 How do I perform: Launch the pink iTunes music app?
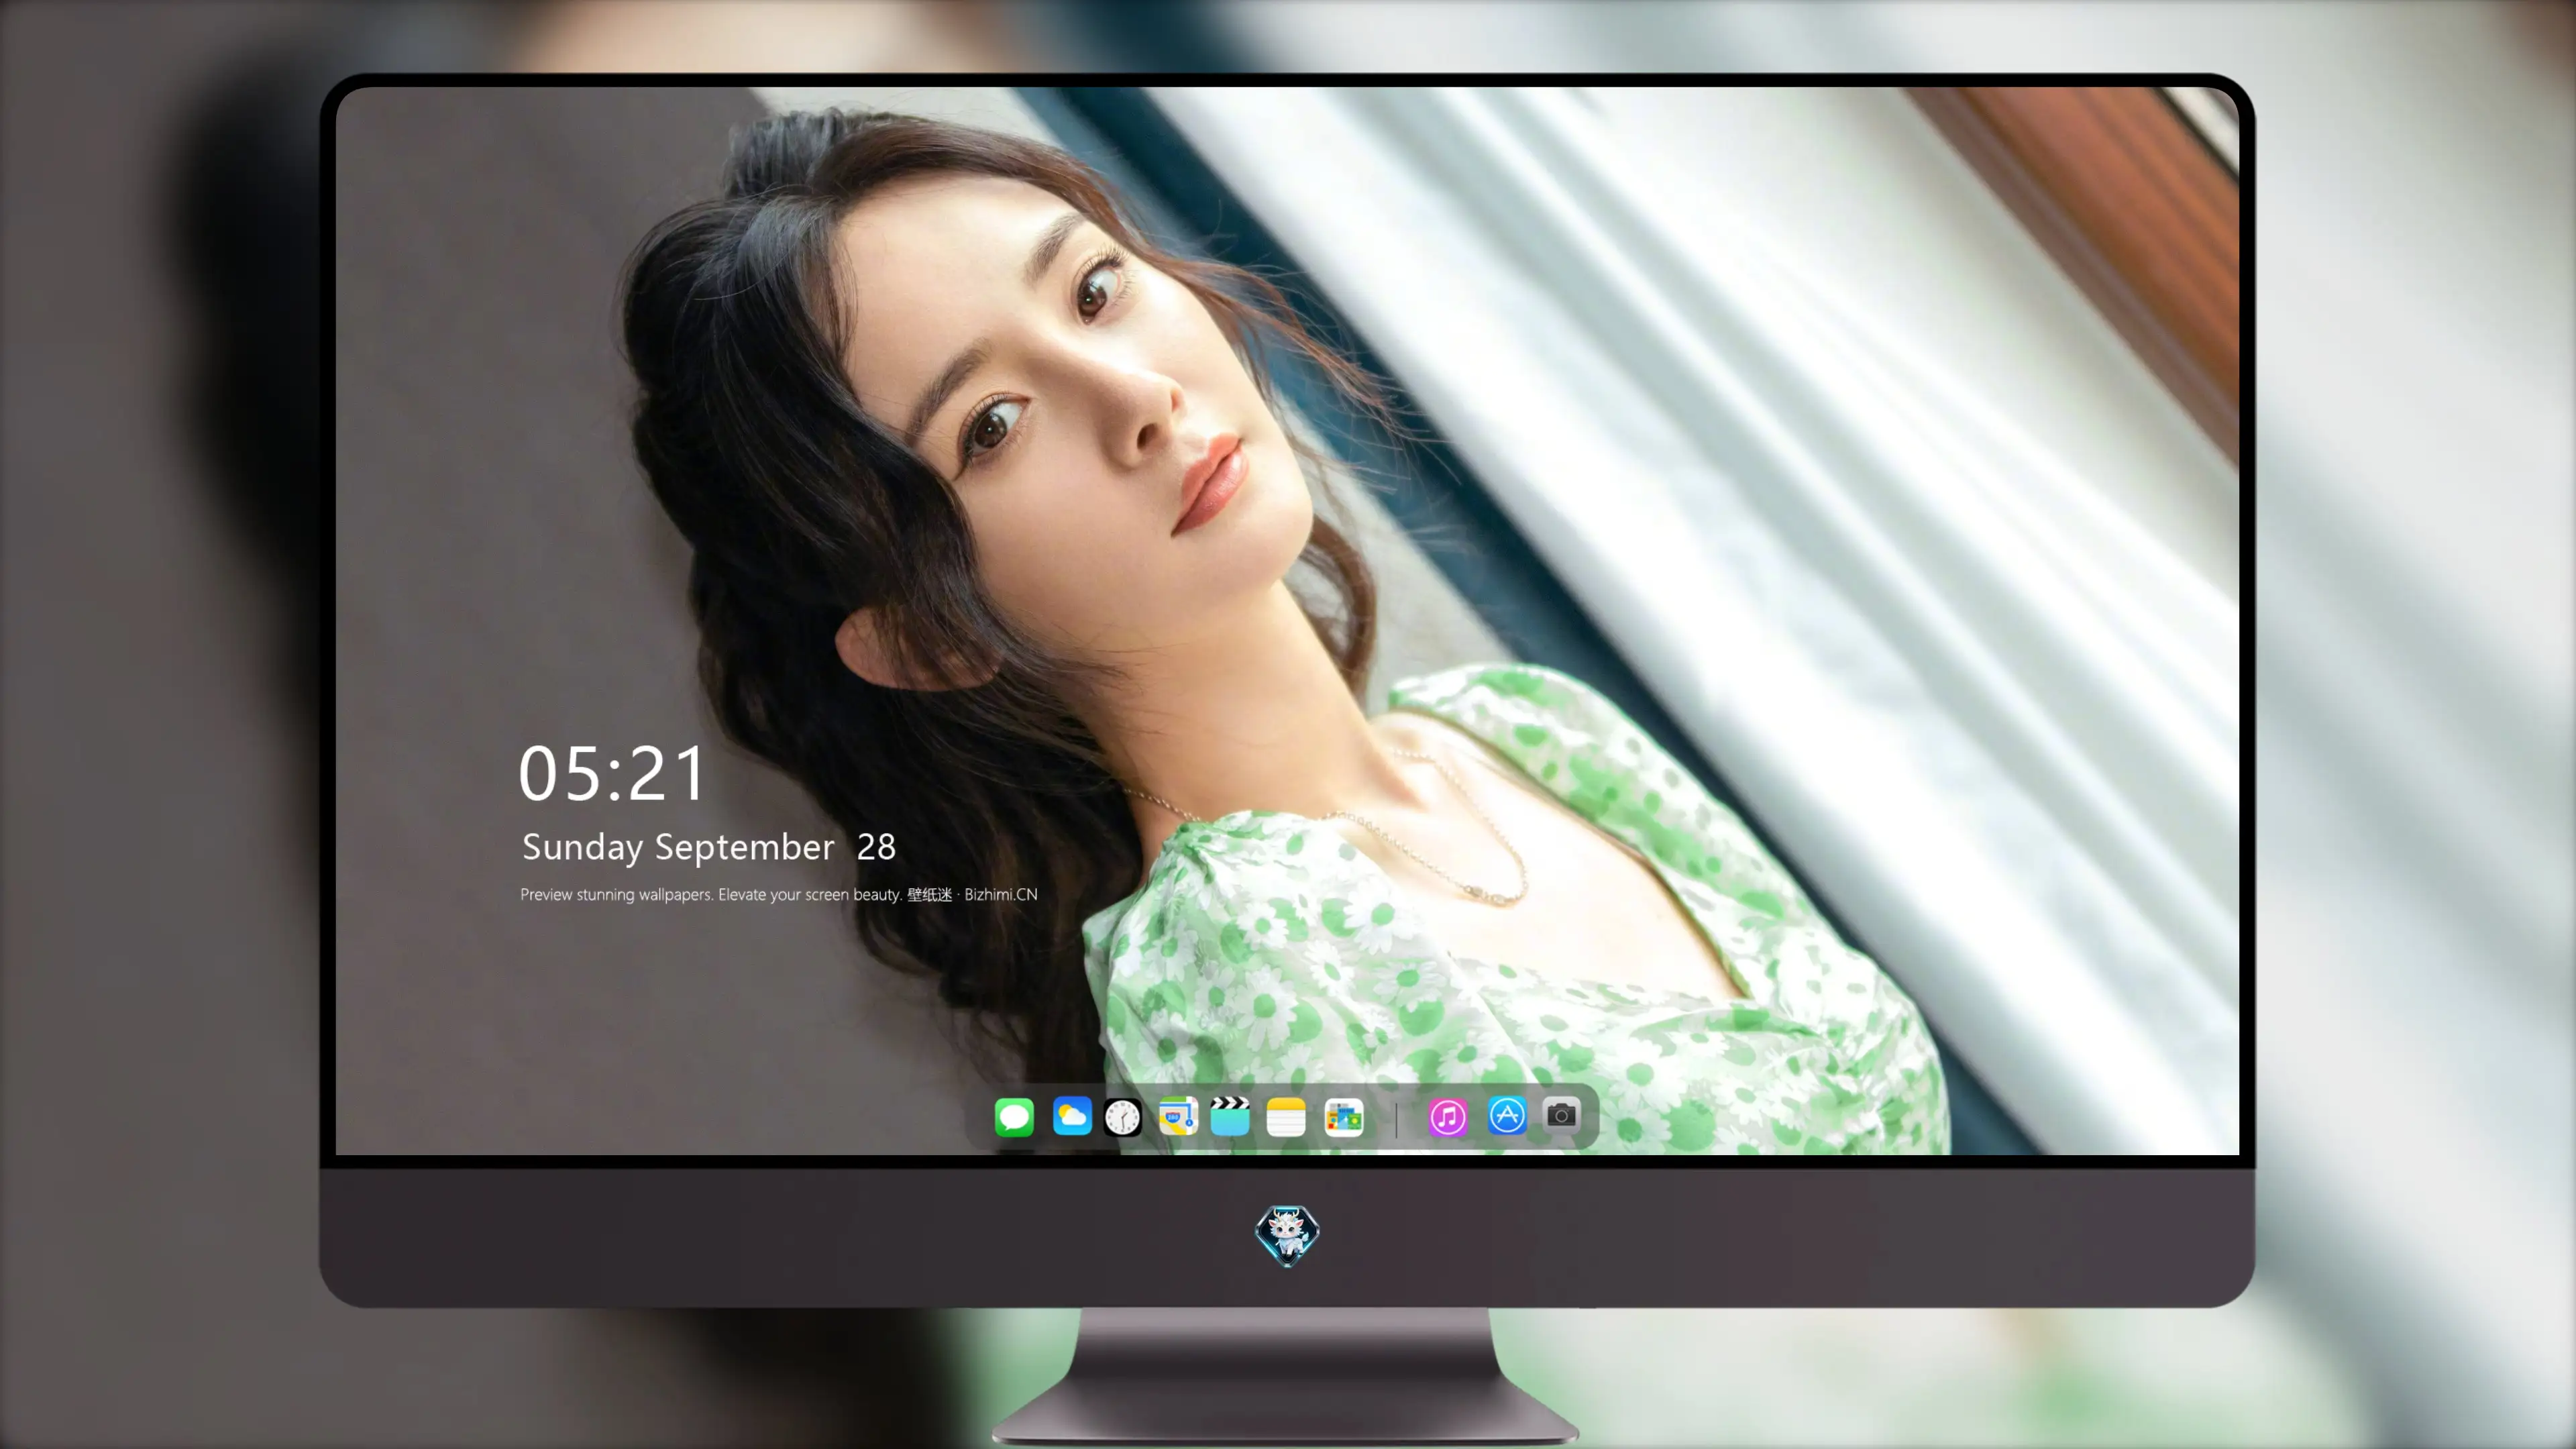tap(1448, 1117)
